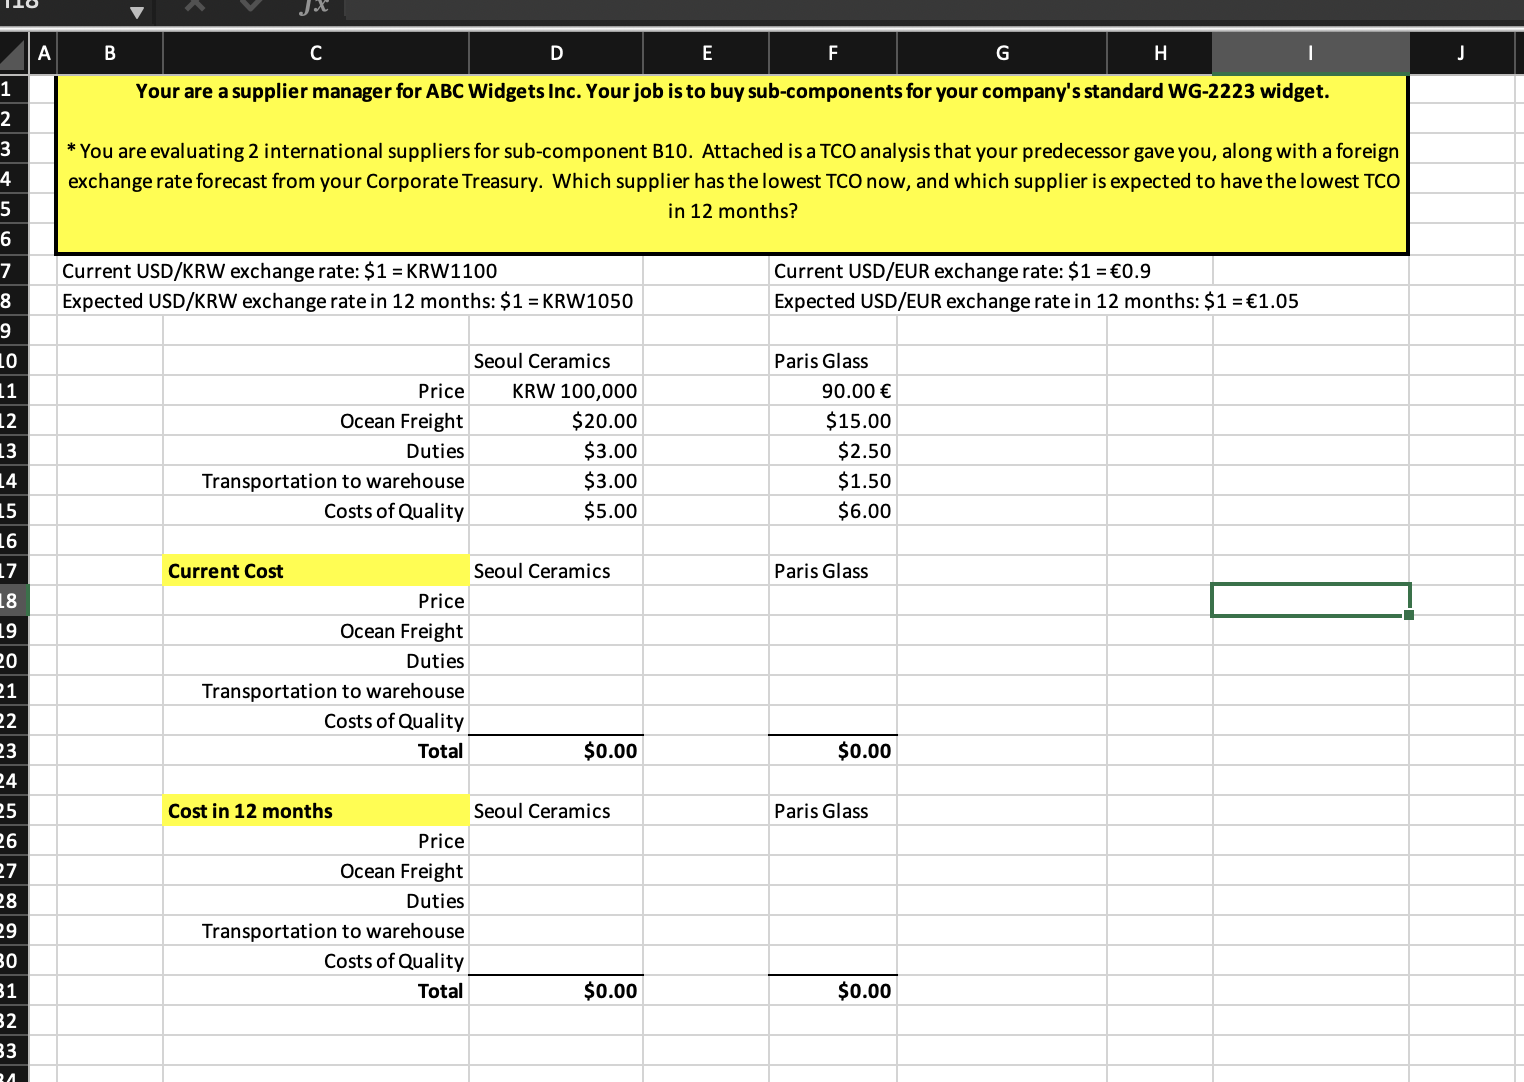This screenshot has width=1524, height=1082.
Task: Click the 'Ocean Freight' label under Cost in 12 months
Action: (402, 871)
